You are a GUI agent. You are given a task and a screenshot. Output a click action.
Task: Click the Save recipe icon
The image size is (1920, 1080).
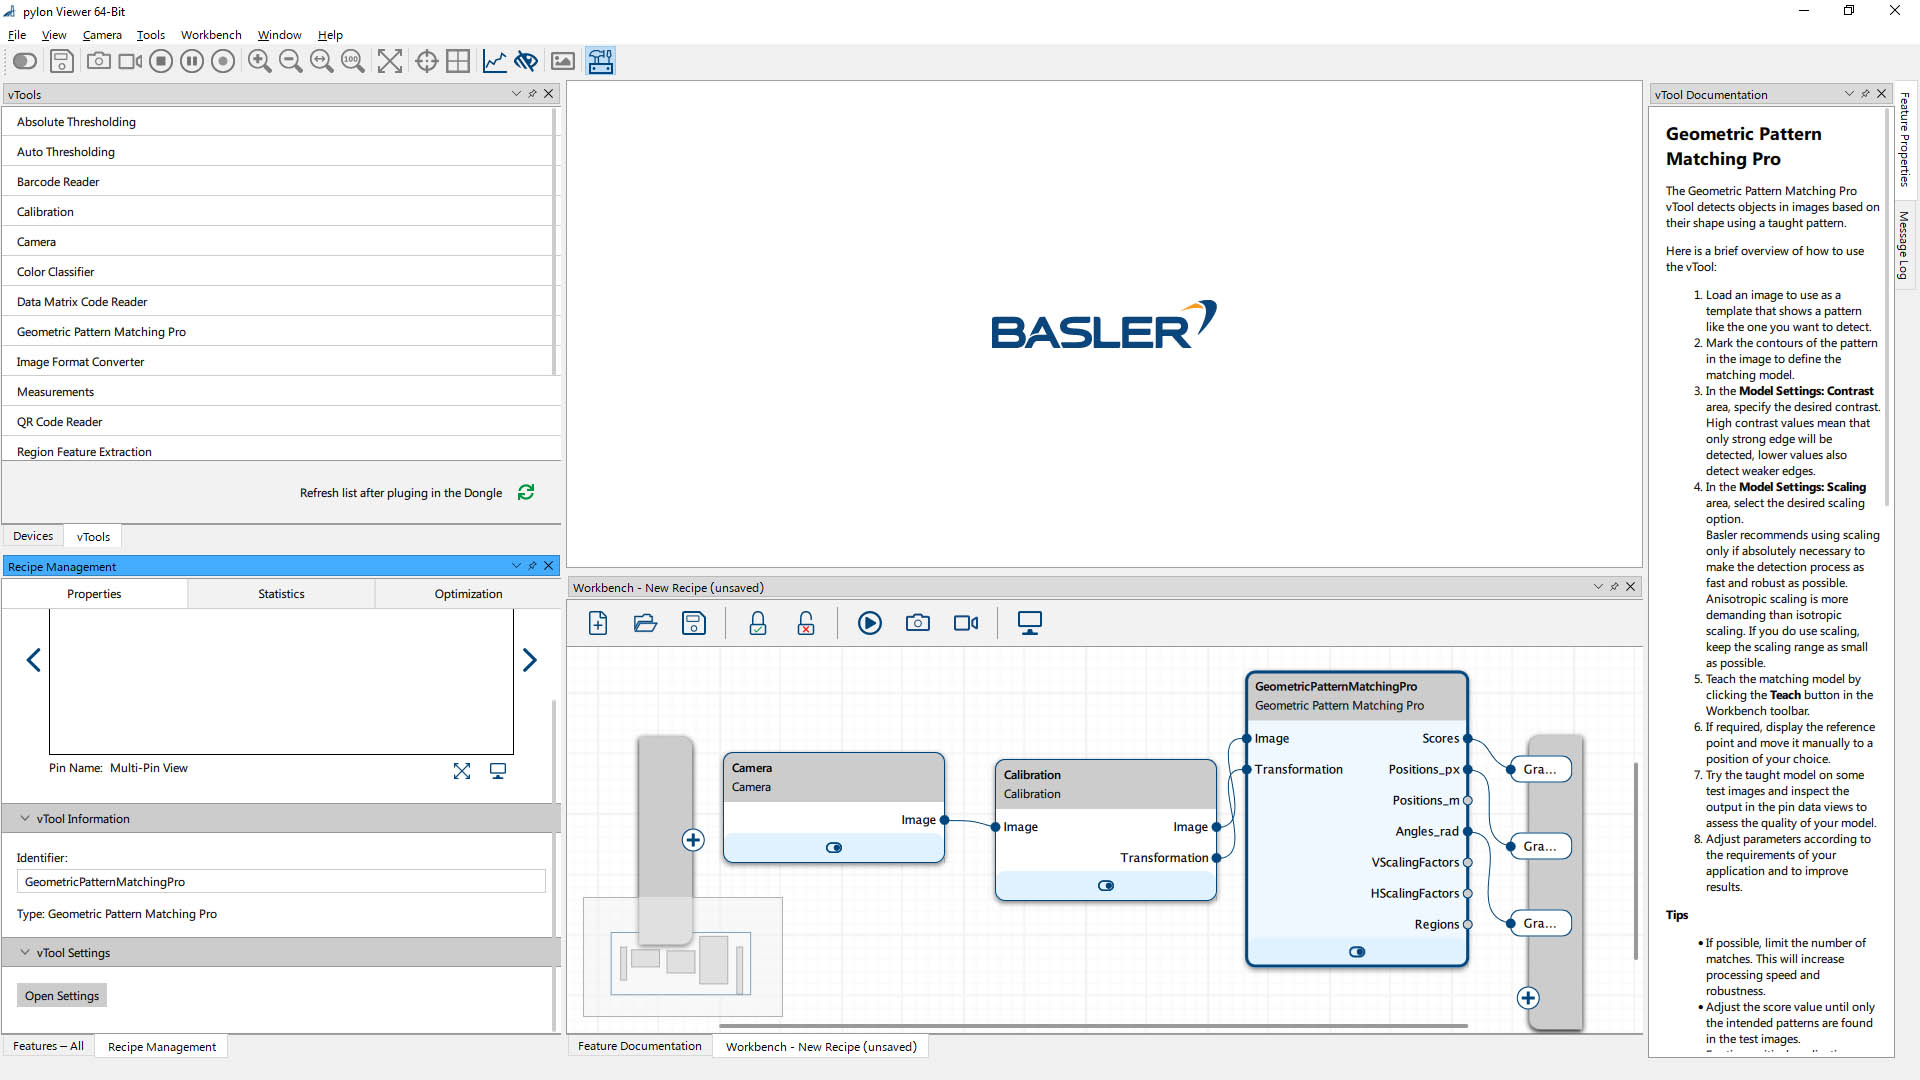pyautogui.click(x=692, y=622)
